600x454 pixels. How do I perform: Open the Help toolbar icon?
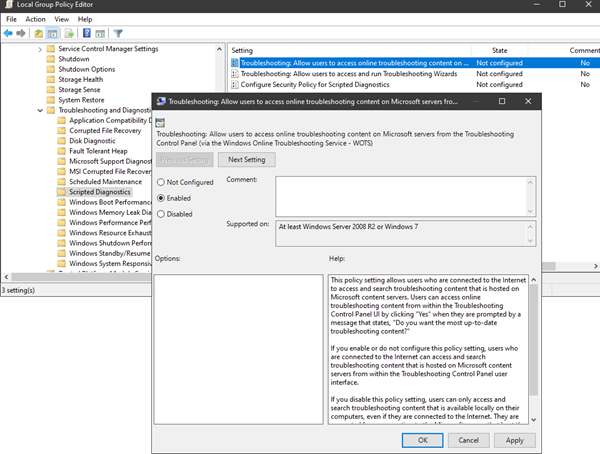(x=87, y=33)
